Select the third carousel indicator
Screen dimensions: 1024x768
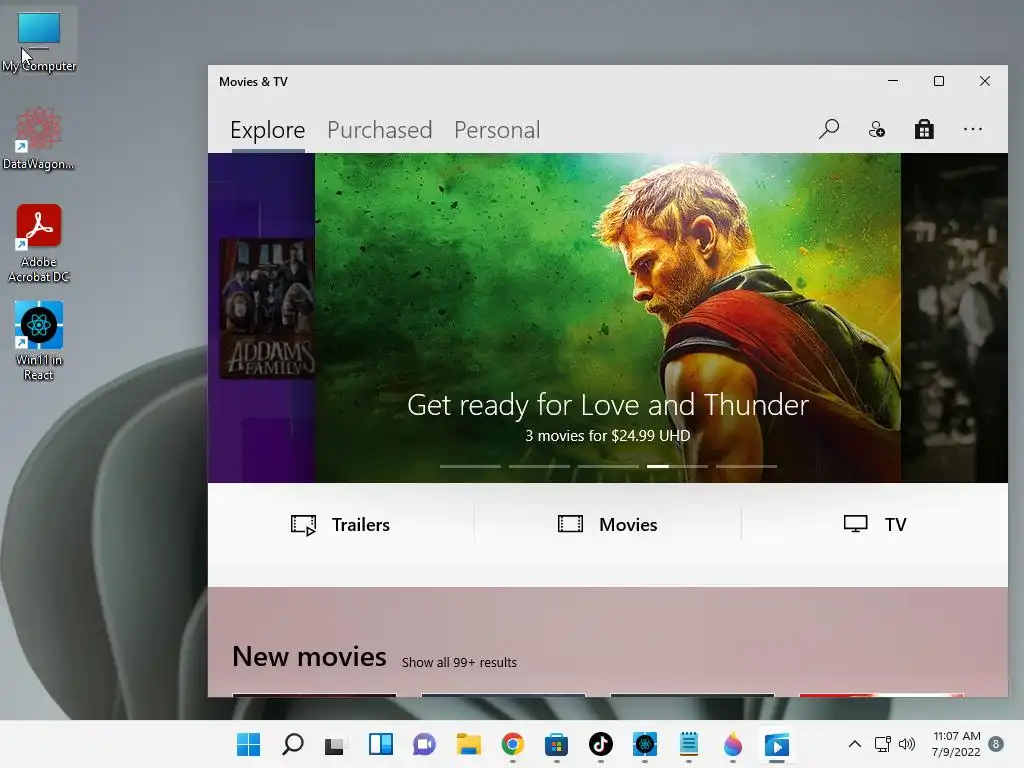(x=608, y=466)
